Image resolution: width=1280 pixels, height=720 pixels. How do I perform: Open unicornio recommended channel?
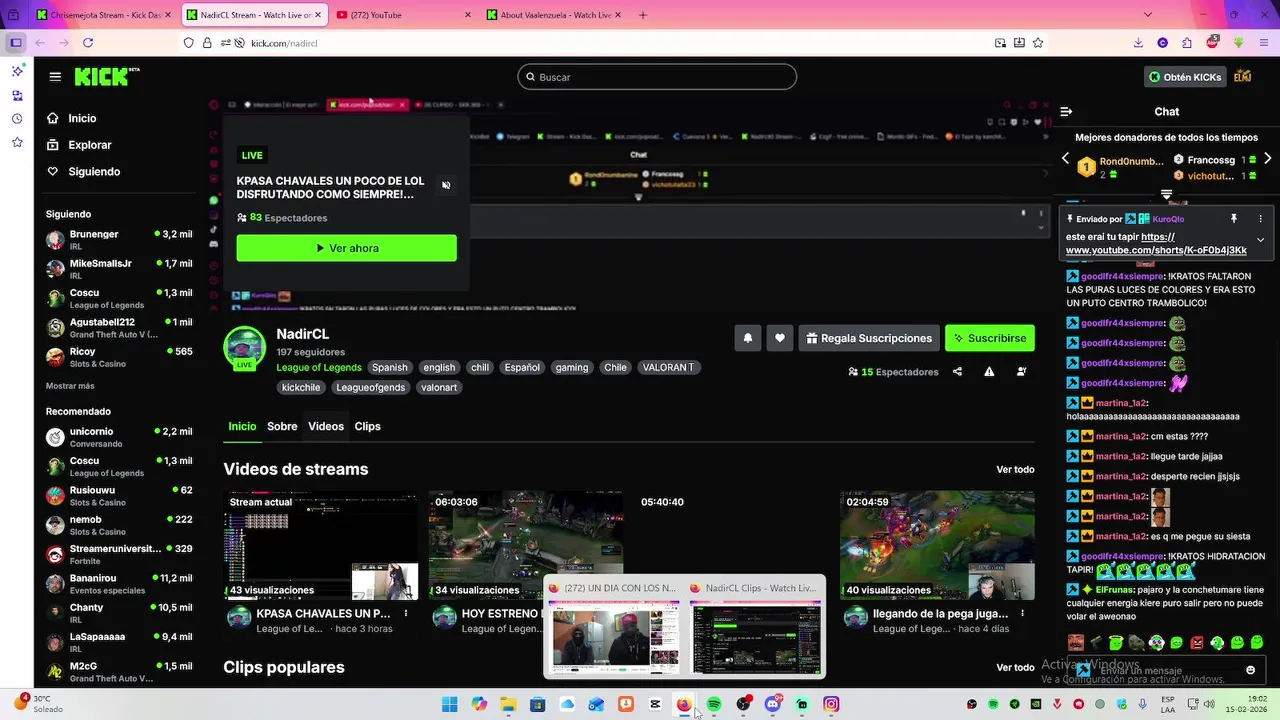(120, 437)
